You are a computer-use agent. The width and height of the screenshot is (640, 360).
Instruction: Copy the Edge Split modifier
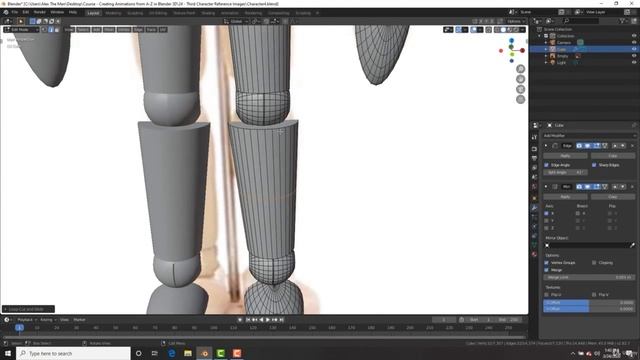click(x=613, y=156)
